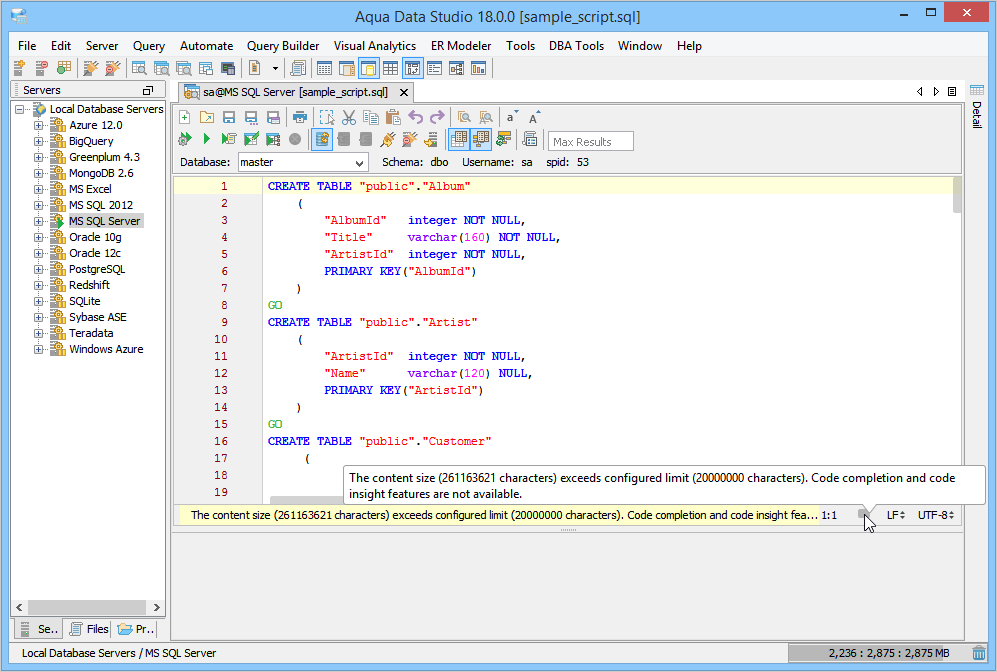Viewport: 997px width, 672px height.
Task: Switch to the Files tab in sidebar
Action: pos(89,629)
